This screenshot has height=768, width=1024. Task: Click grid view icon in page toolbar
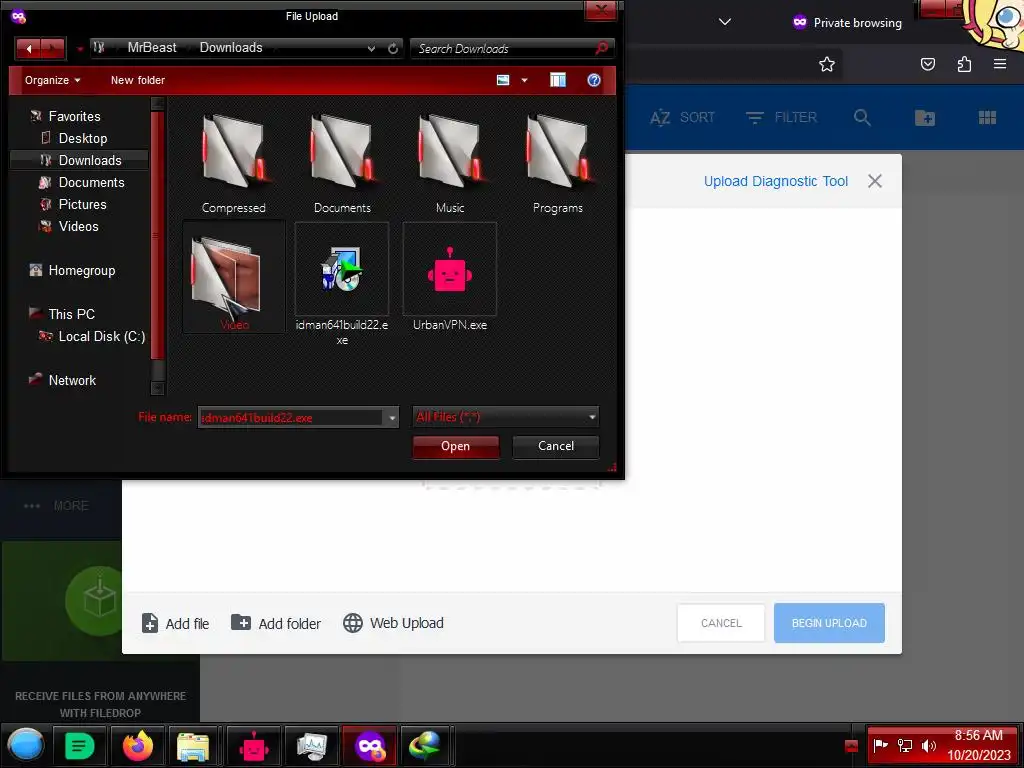pyautogui.click(x=987, y=118)
